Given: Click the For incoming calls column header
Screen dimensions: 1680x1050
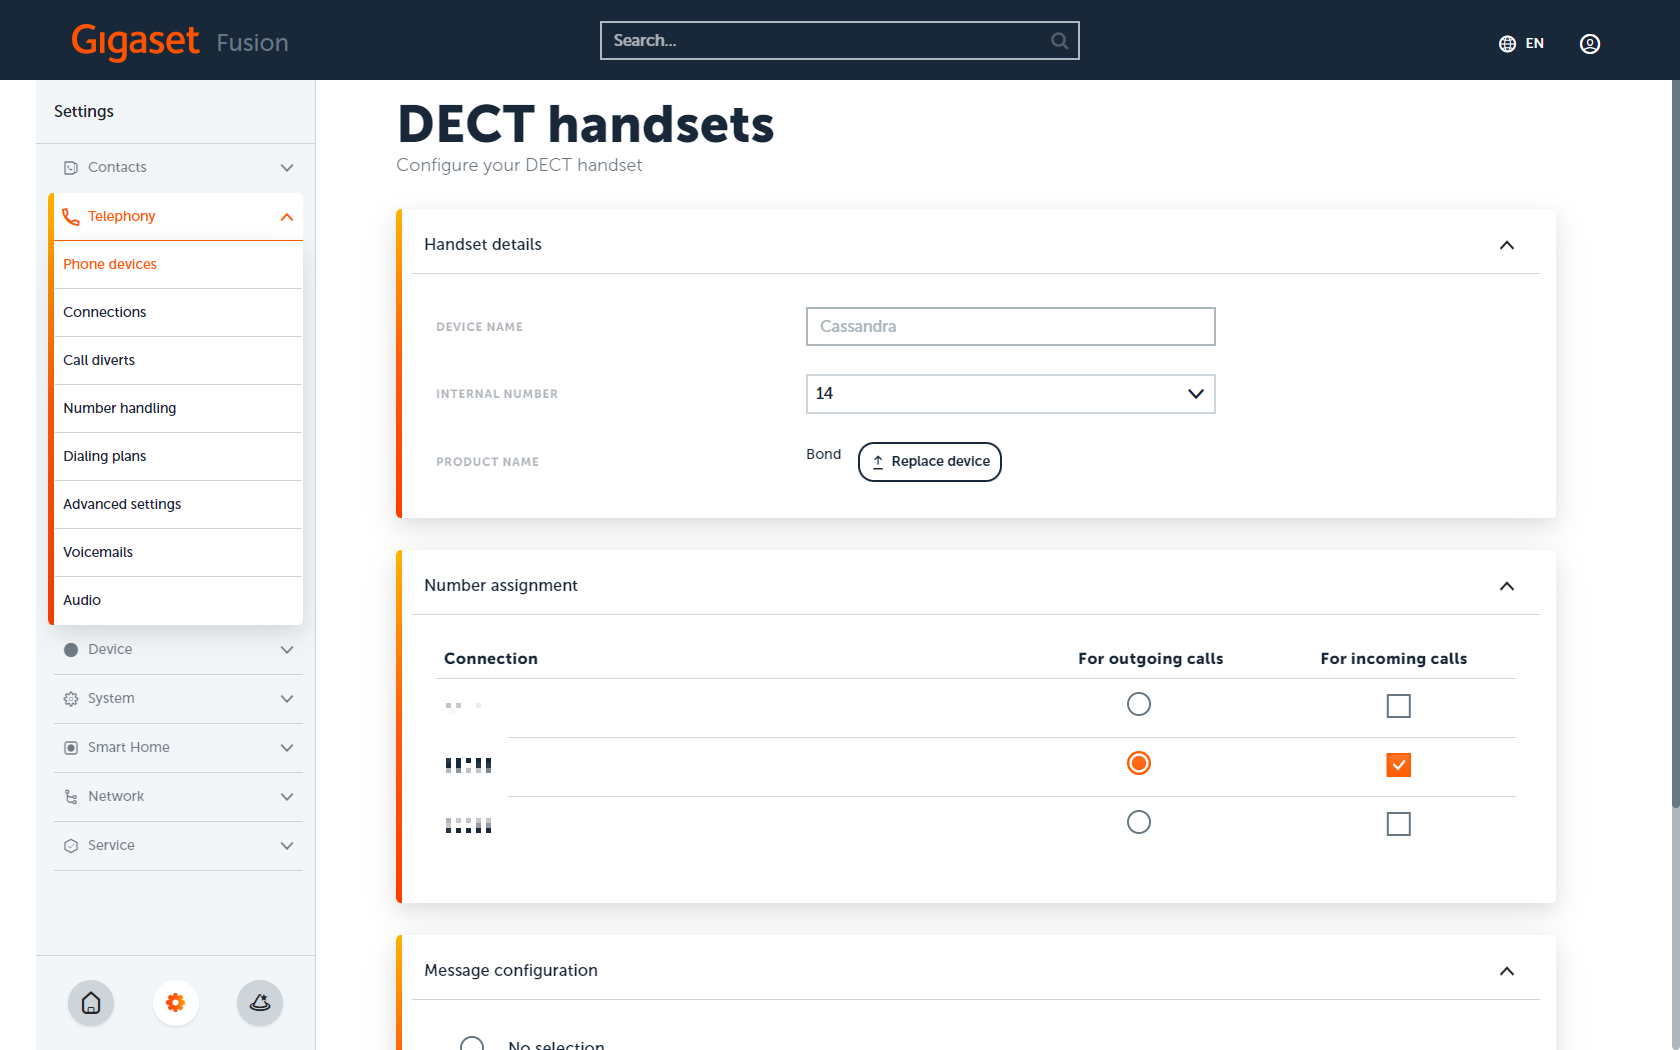Looking at the screenshot, I should click(1394, 659).
